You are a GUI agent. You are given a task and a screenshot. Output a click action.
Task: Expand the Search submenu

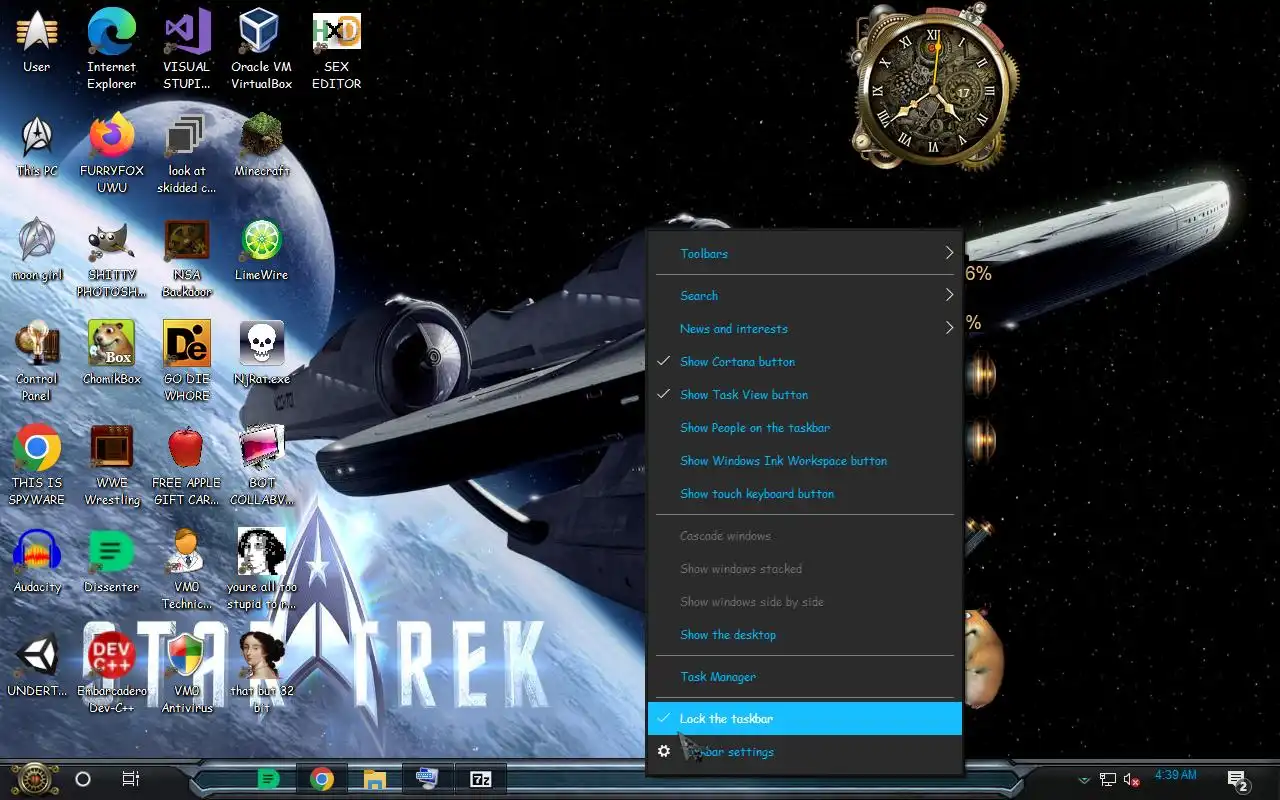[x=805, y=296]
